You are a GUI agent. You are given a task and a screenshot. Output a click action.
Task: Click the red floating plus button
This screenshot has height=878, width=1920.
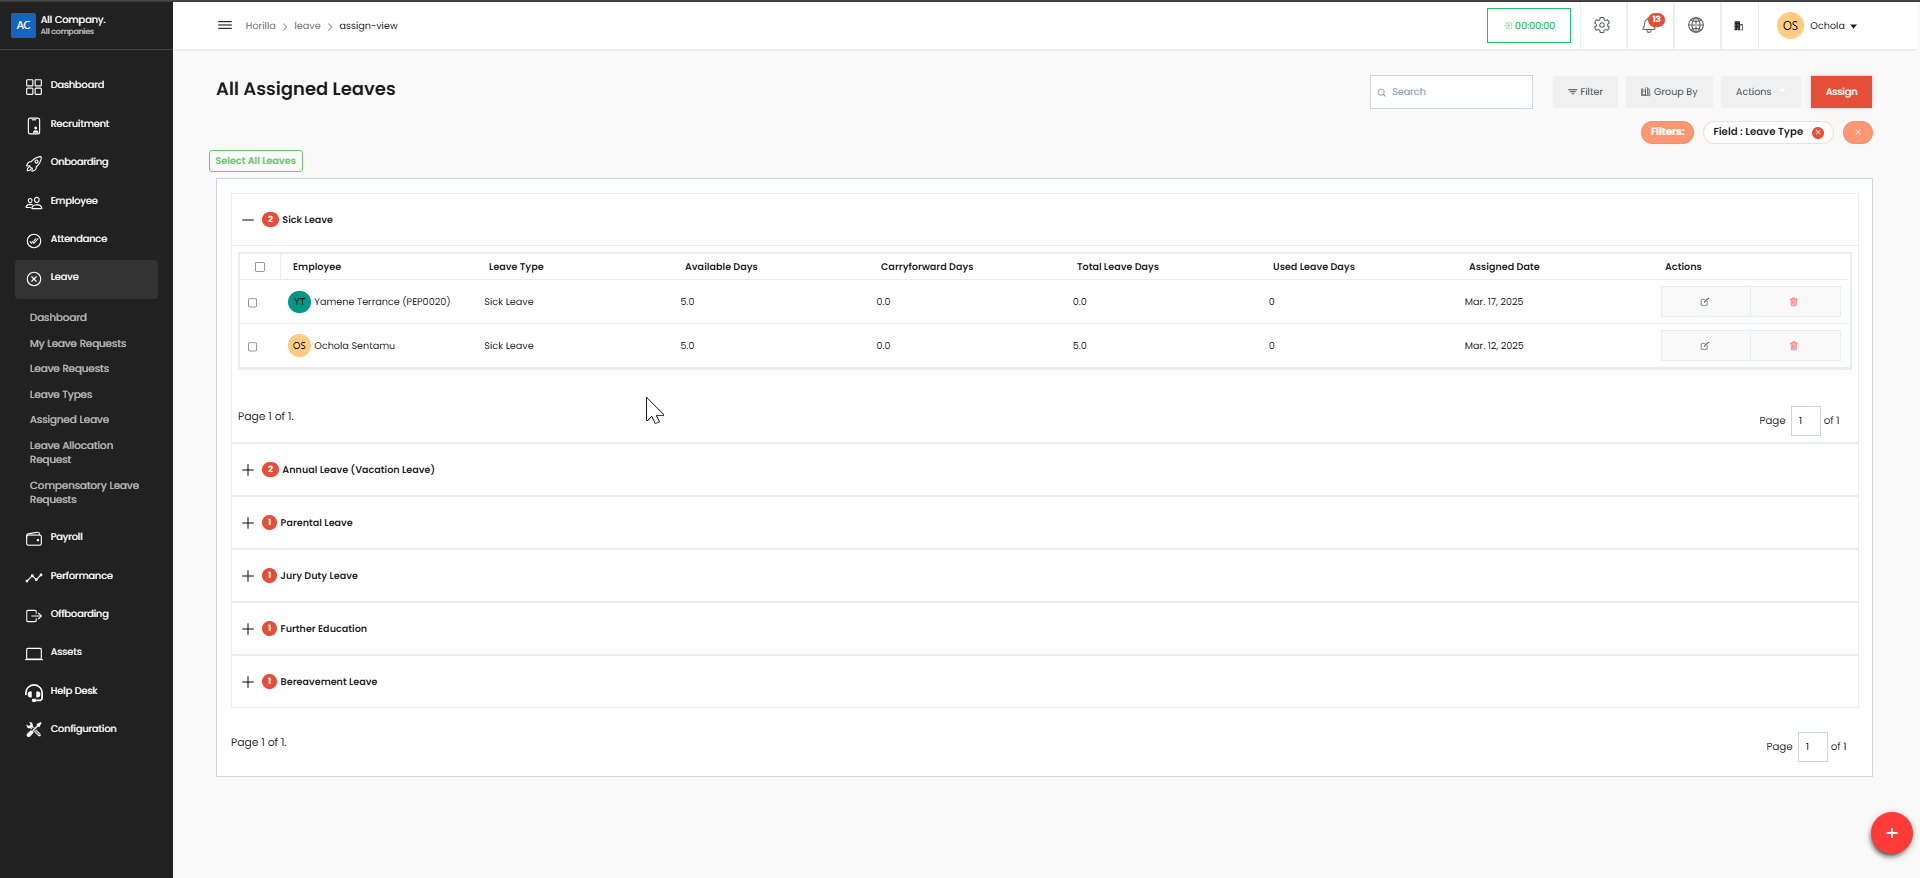tap(1891, 833)
